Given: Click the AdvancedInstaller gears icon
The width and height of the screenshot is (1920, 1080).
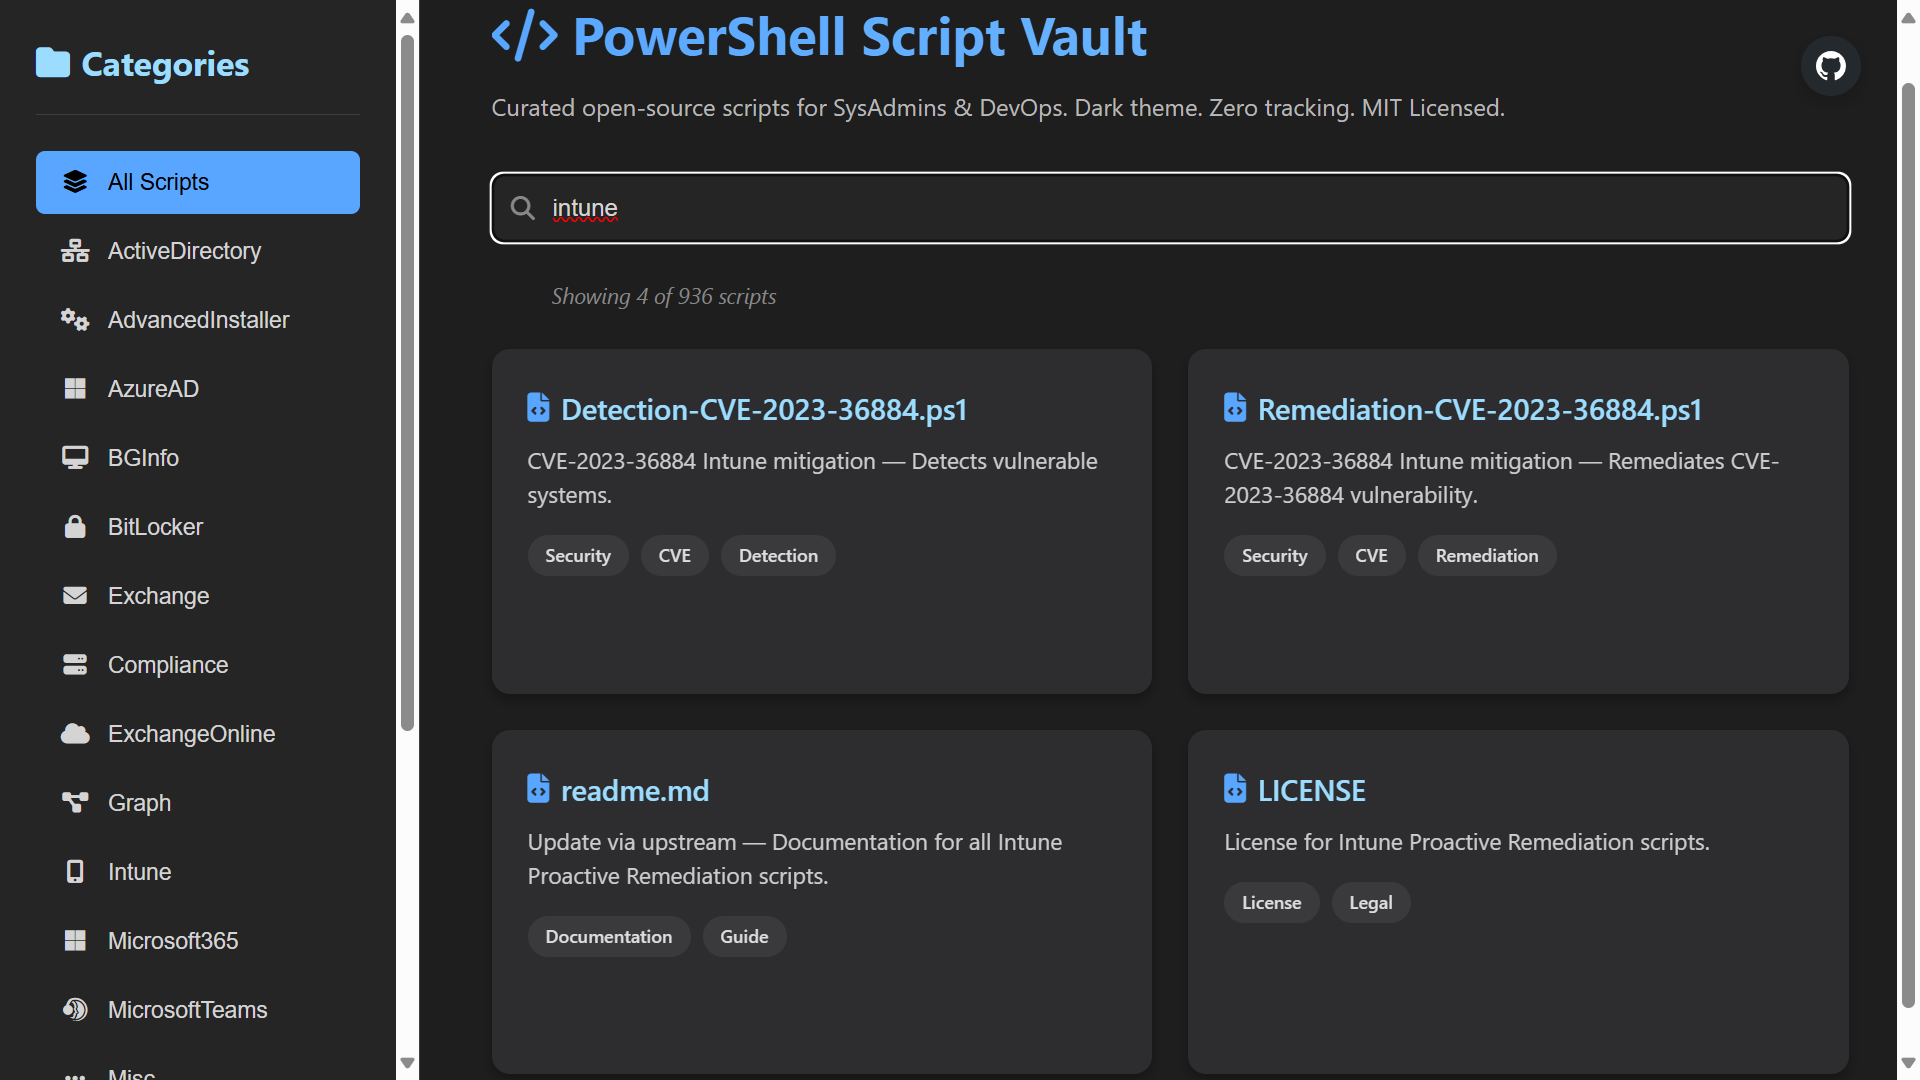Looking at the screenshot, I should pos(75,320).
